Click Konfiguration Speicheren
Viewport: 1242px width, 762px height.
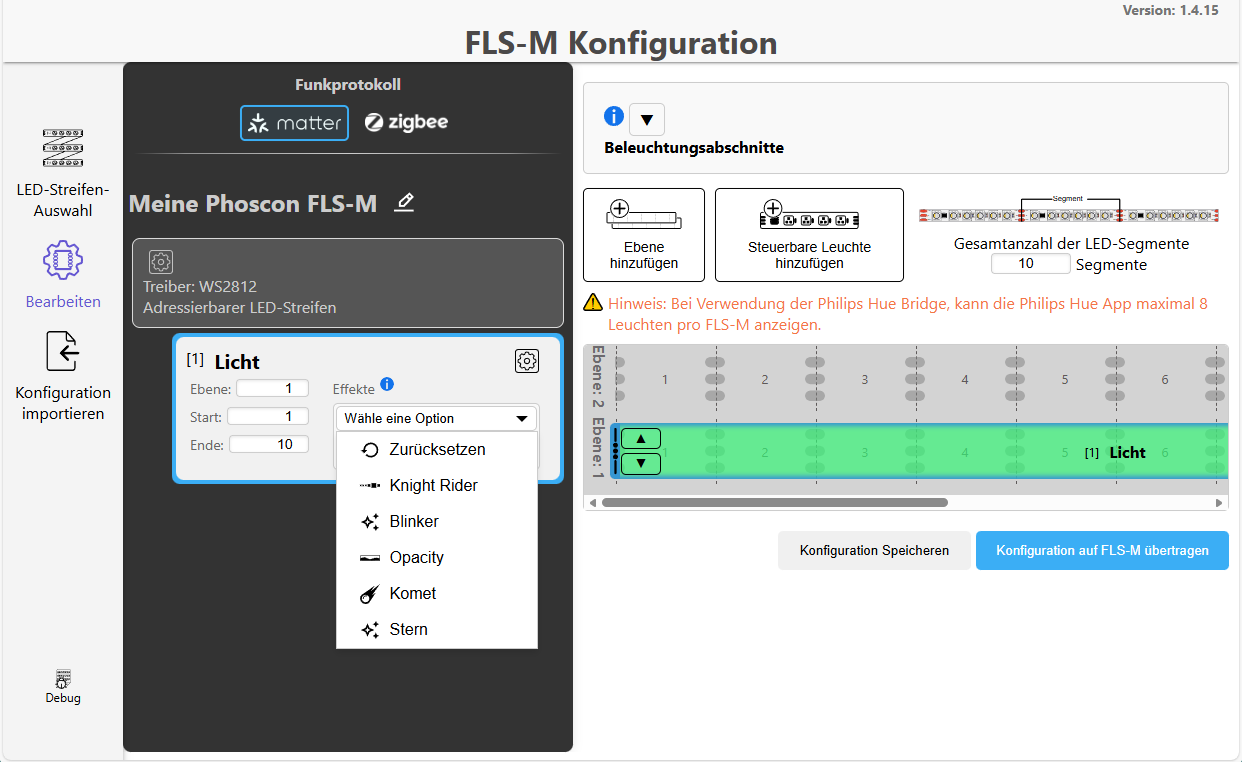pyautogui.click(x=874, y=550)
